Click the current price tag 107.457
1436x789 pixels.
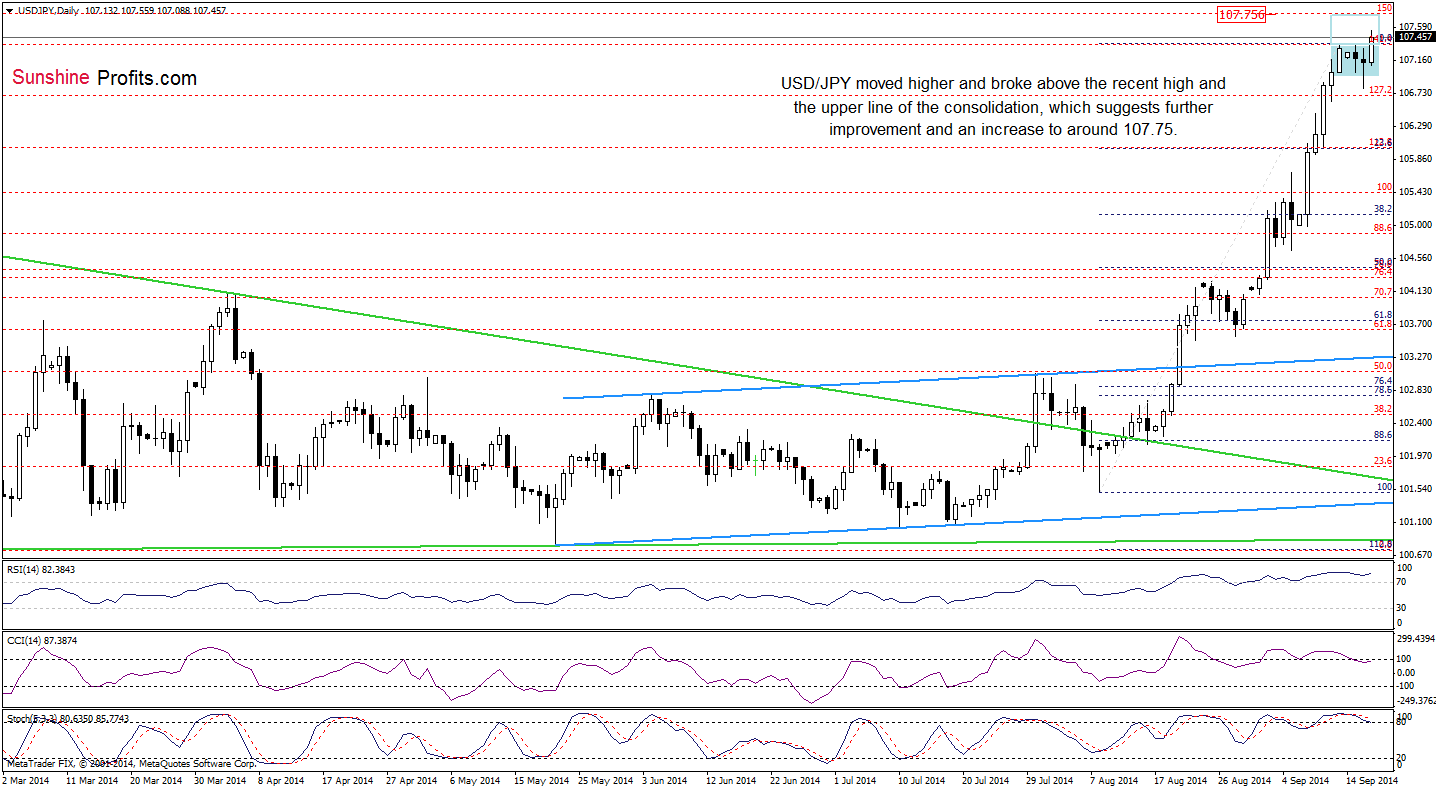[1416, 37]
